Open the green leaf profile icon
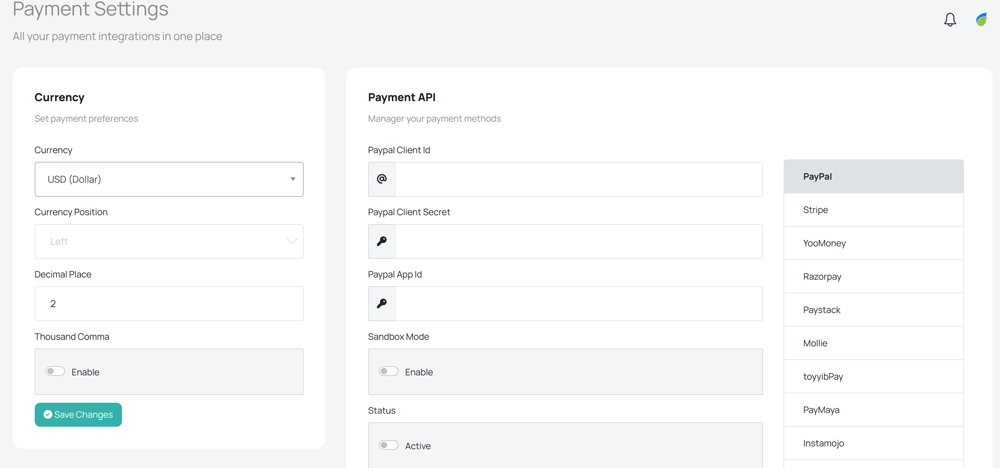Screen dimensions: 1000x468 pyautogui.click(x=981, y=20)
